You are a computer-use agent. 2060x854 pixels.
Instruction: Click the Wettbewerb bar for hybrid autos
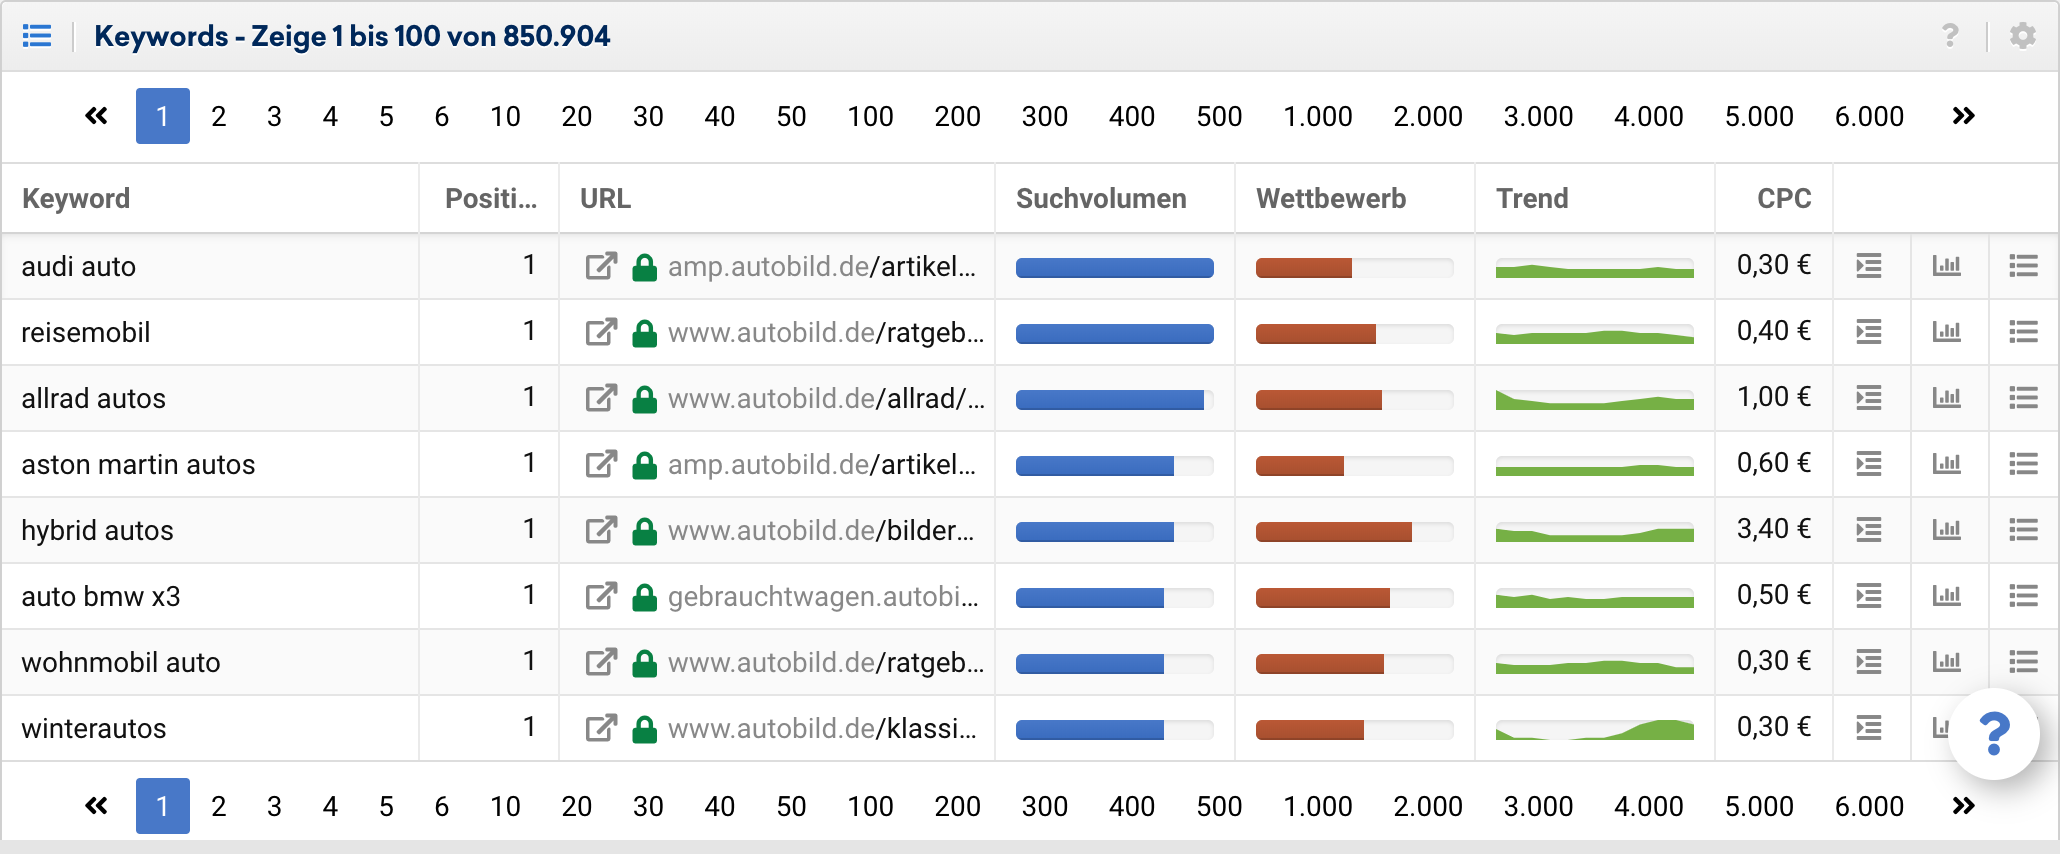coord(1354,531)
